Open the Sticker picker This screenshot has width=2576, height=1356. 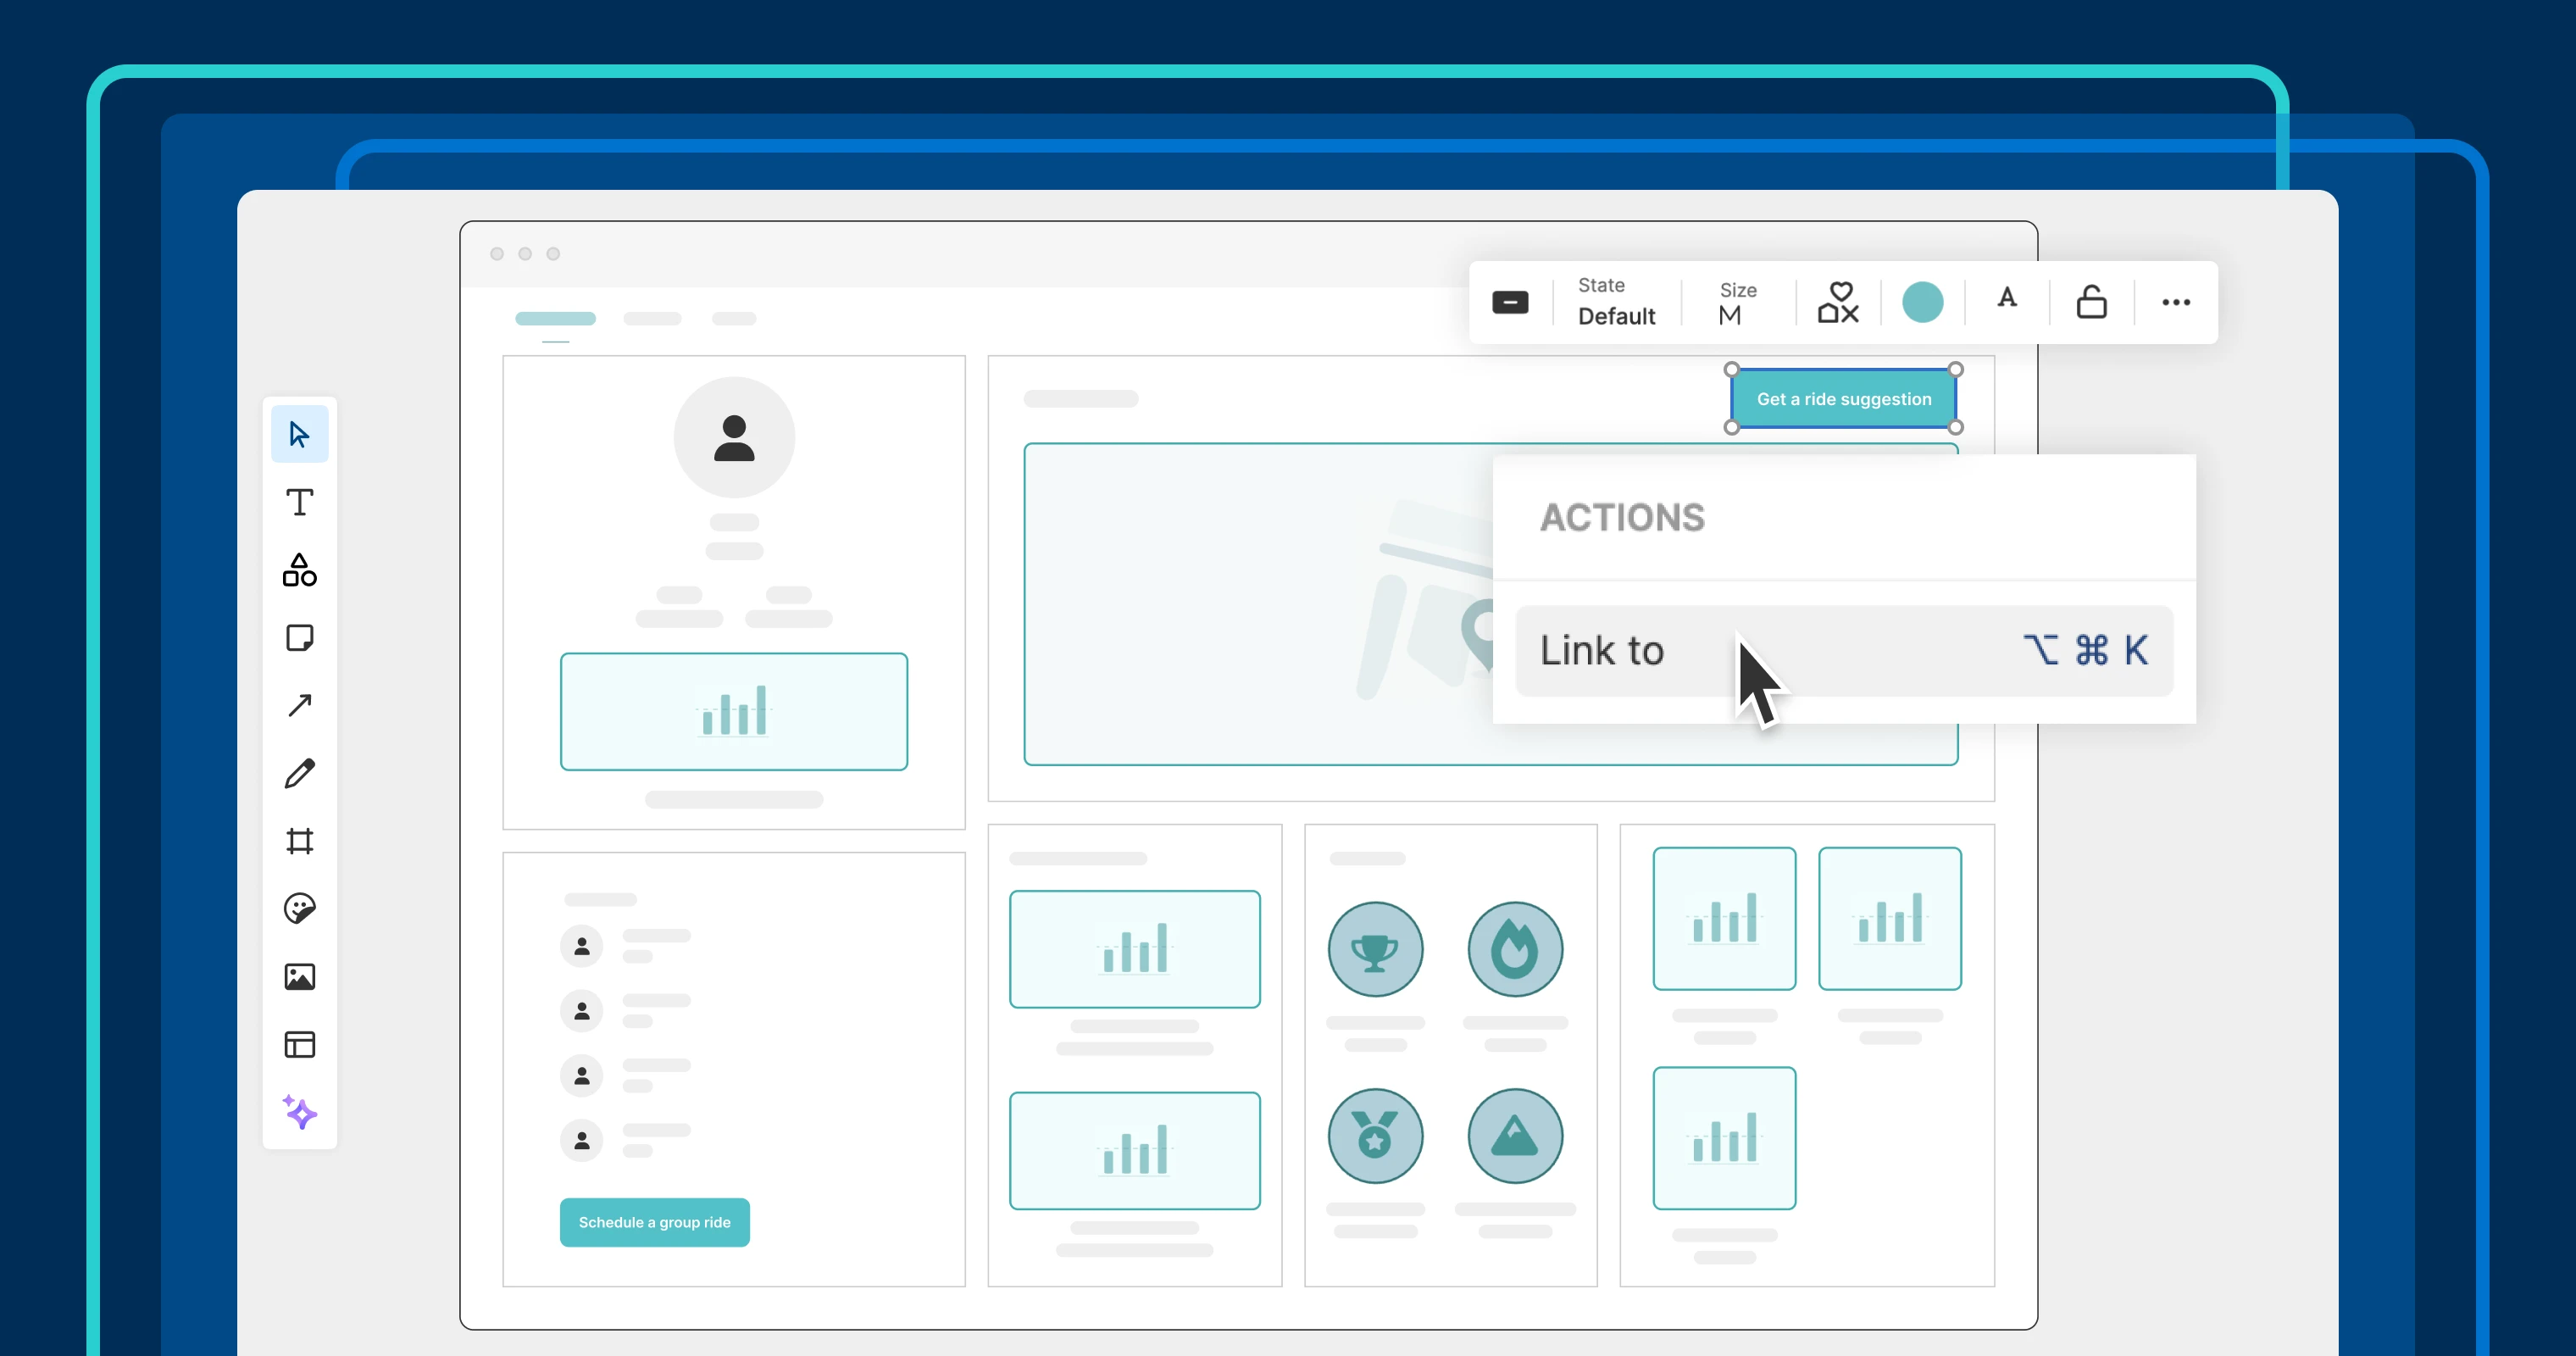point(299,908)
